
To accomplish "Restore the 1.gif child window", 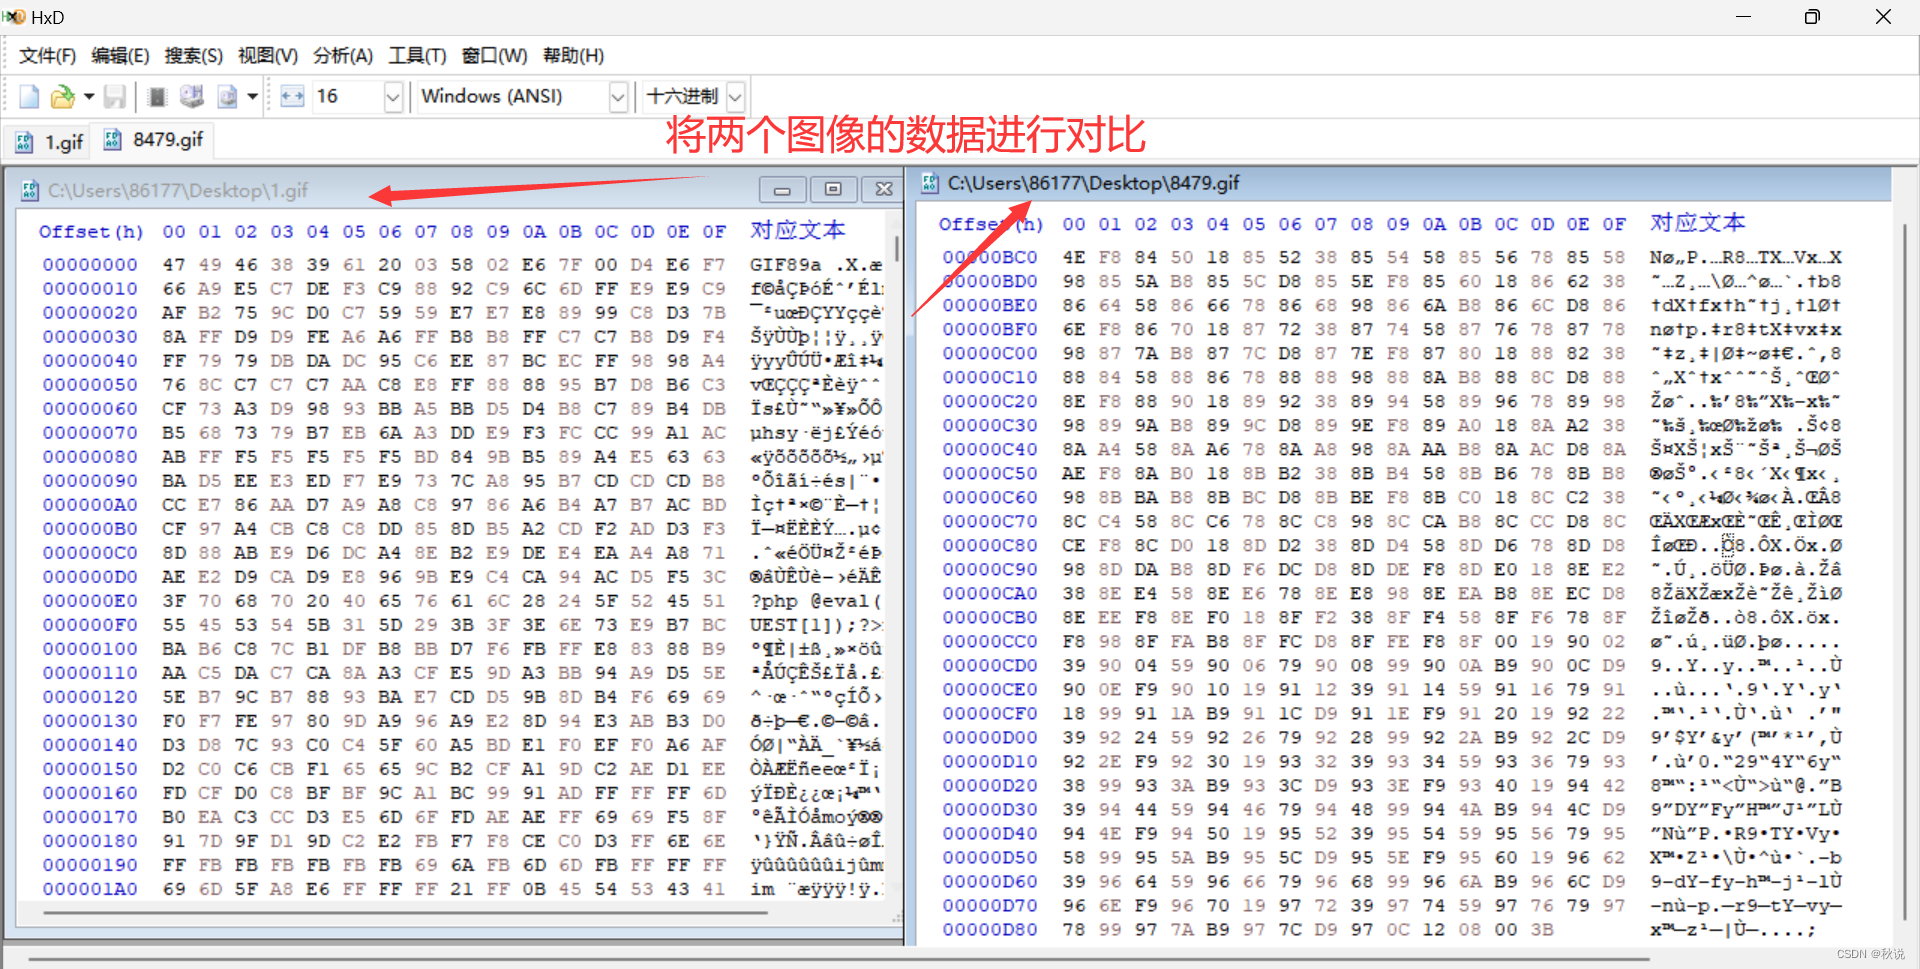I will point(833,189).
